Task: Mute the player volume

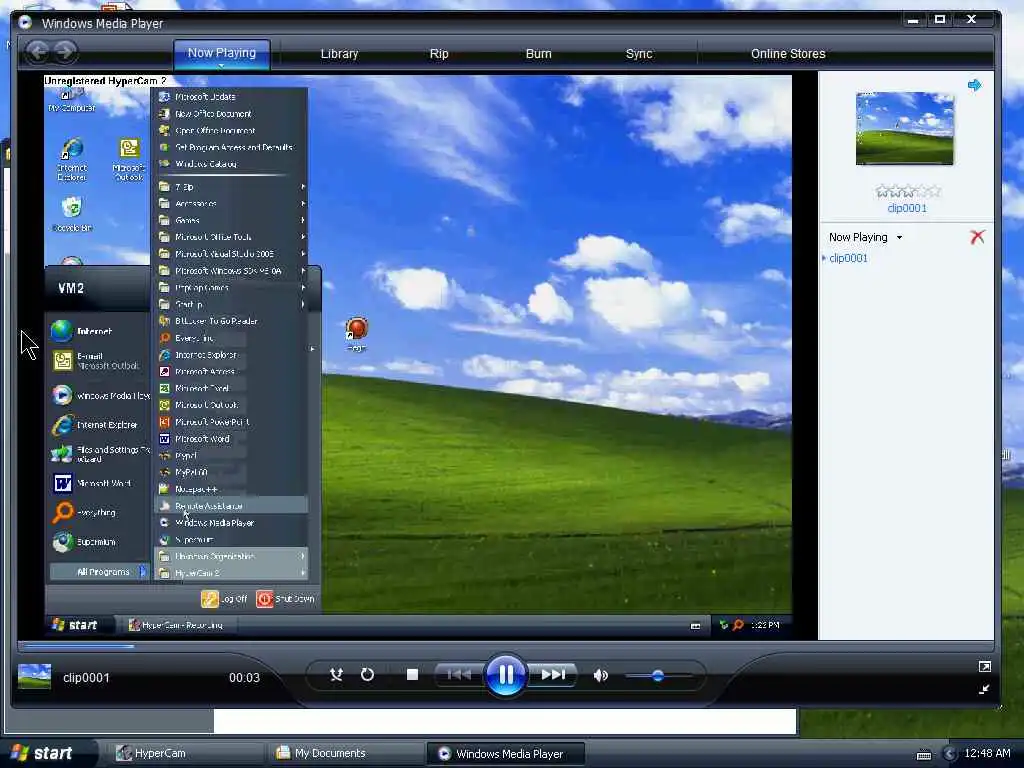Action: (x=600, y=675)
